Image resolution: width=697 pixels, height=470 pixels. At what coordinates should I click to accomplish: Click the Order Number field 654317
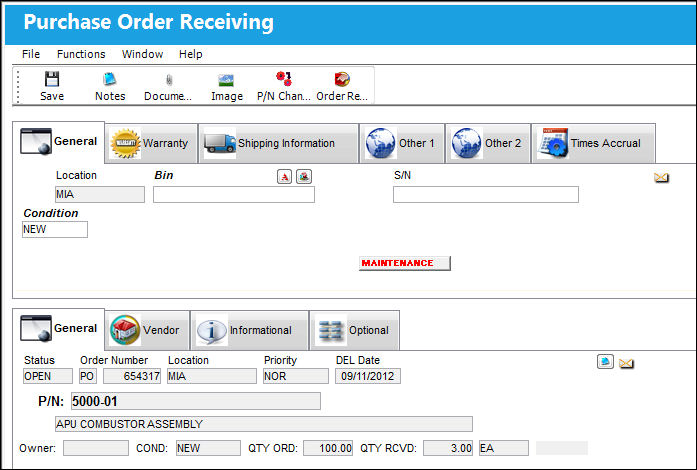point(132,376)
